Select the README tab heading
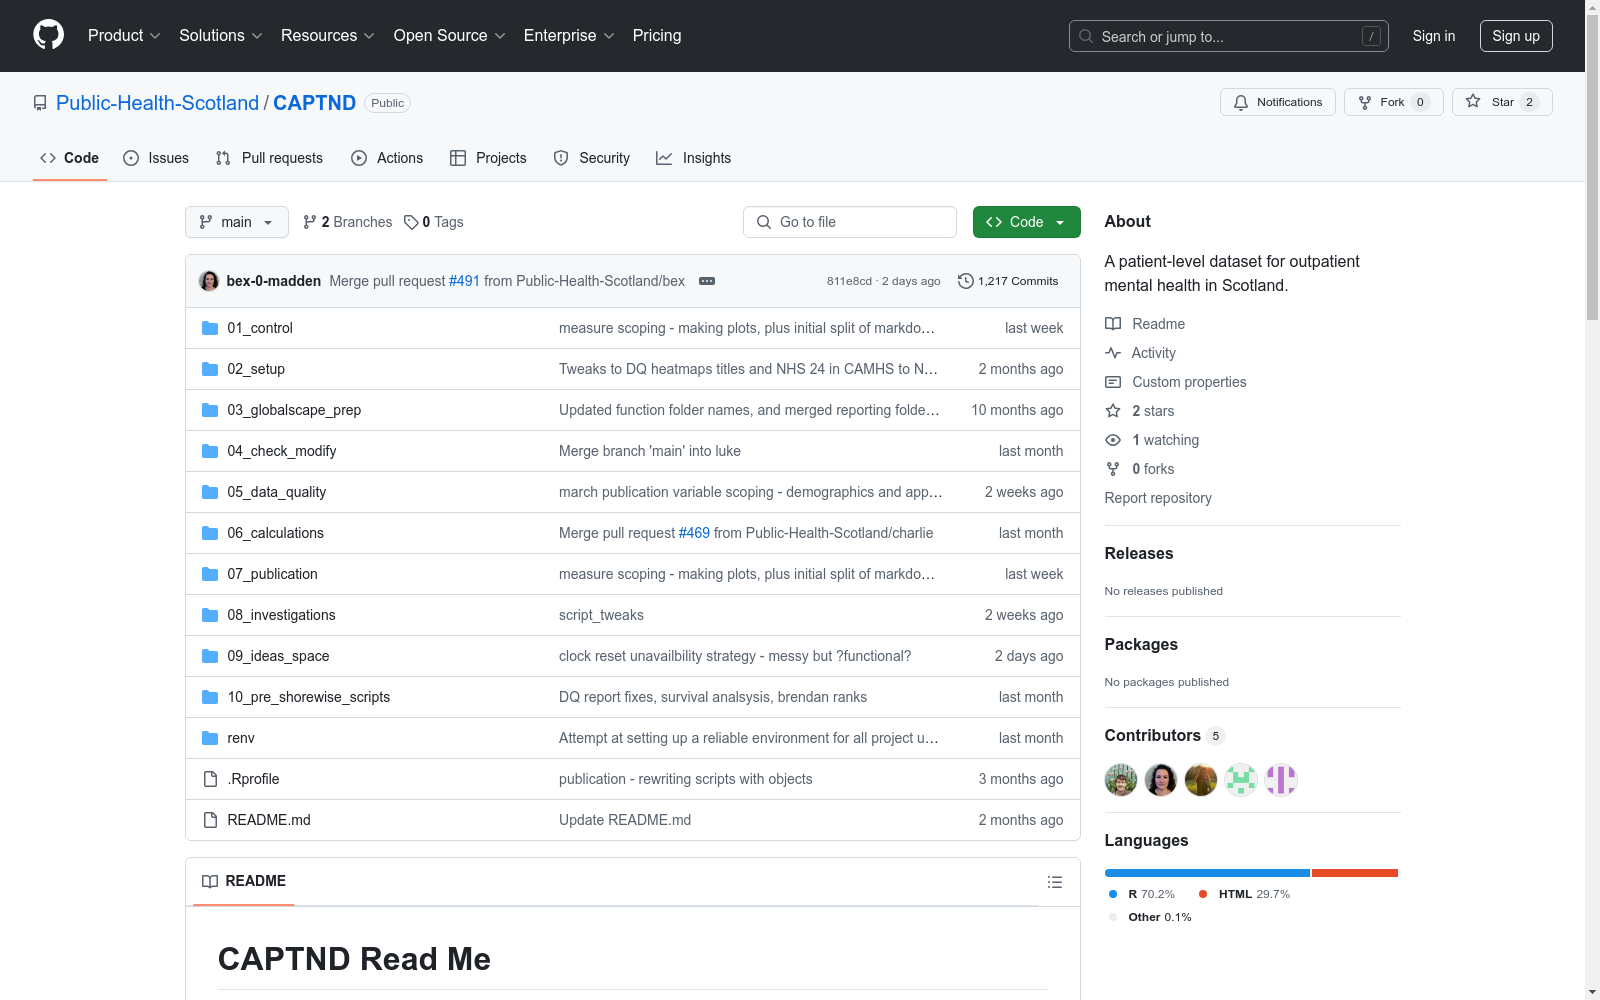The image size is (1600, 1000). (x=244, y=881)
